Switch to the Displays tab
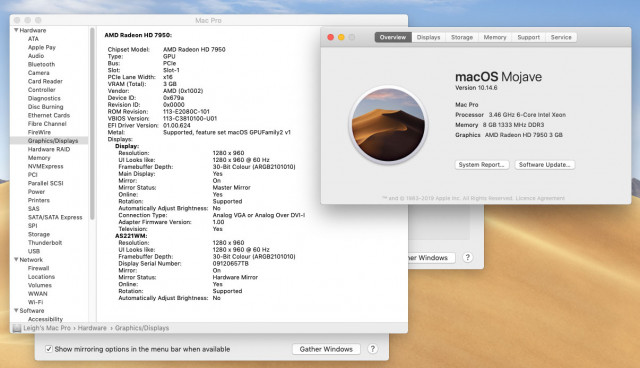Image resolution: width=640 pixels, height=368 pixels. tap(429, 37)
